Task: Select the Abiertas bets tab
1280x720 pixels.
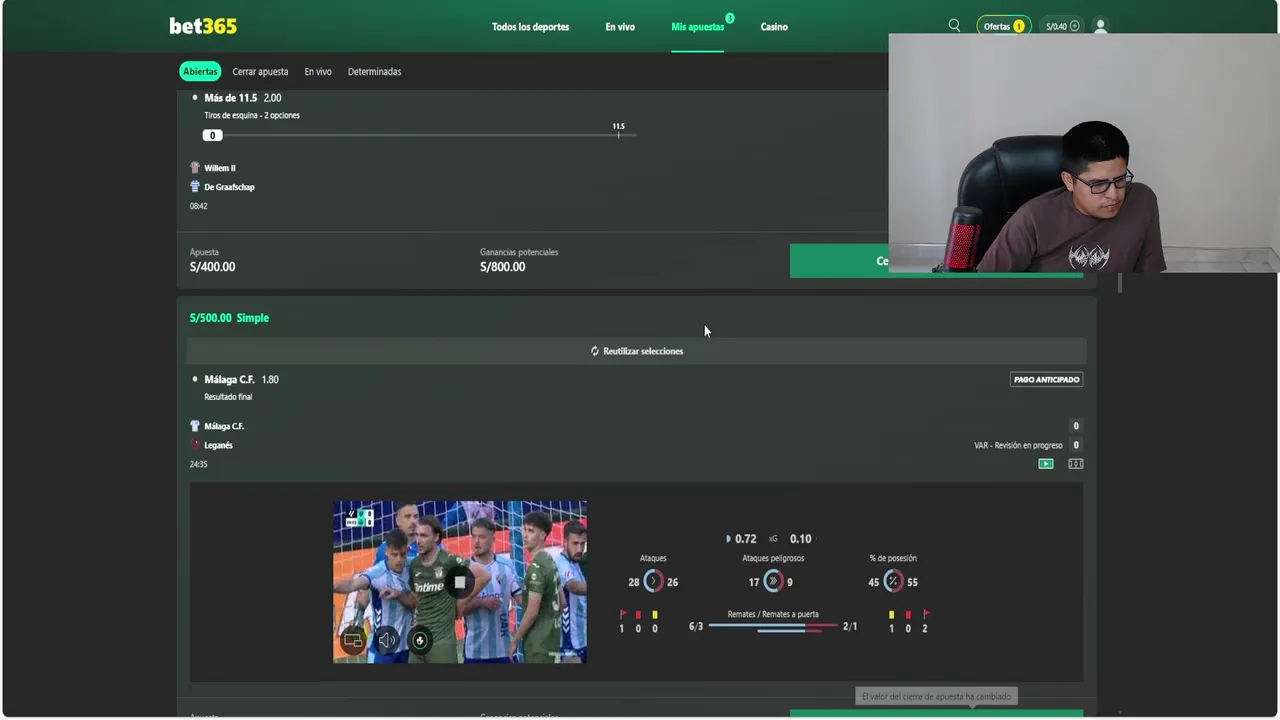Action: coord(200,71)
